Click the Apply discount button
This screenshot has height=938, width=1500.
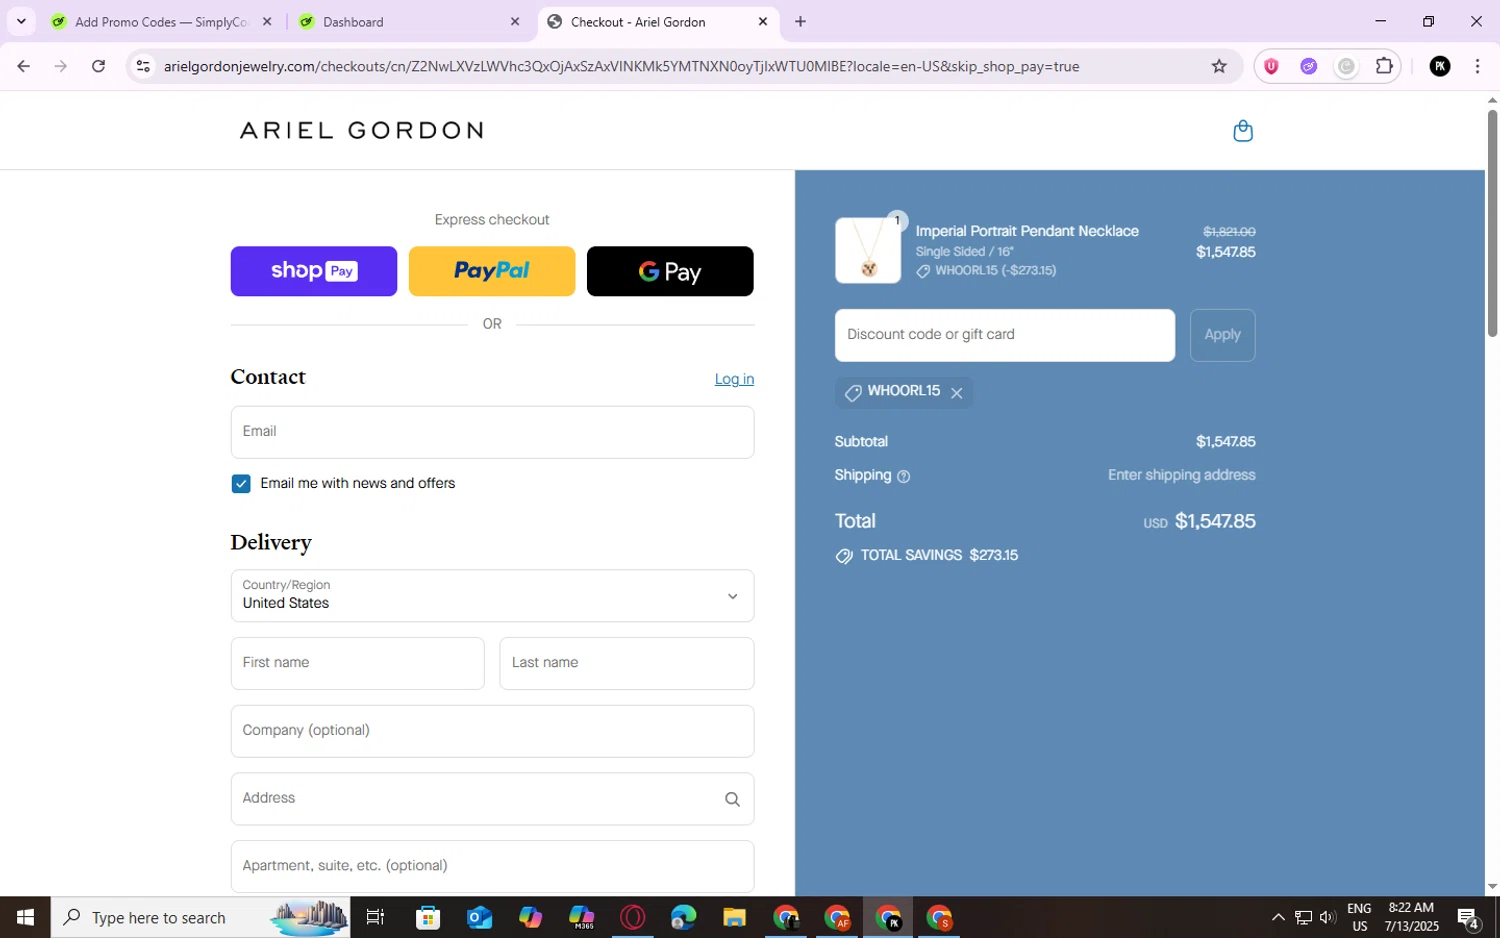click(x=1222, y=335)
